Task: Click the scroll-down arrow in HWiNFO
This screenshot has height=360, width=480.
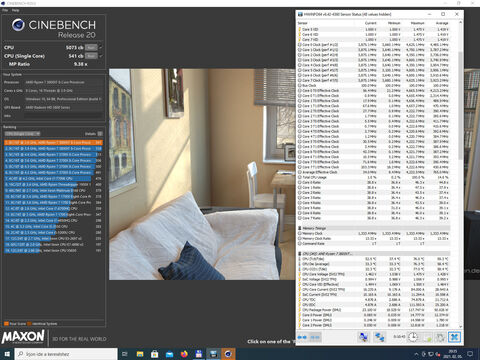Action: click(461, 326)
